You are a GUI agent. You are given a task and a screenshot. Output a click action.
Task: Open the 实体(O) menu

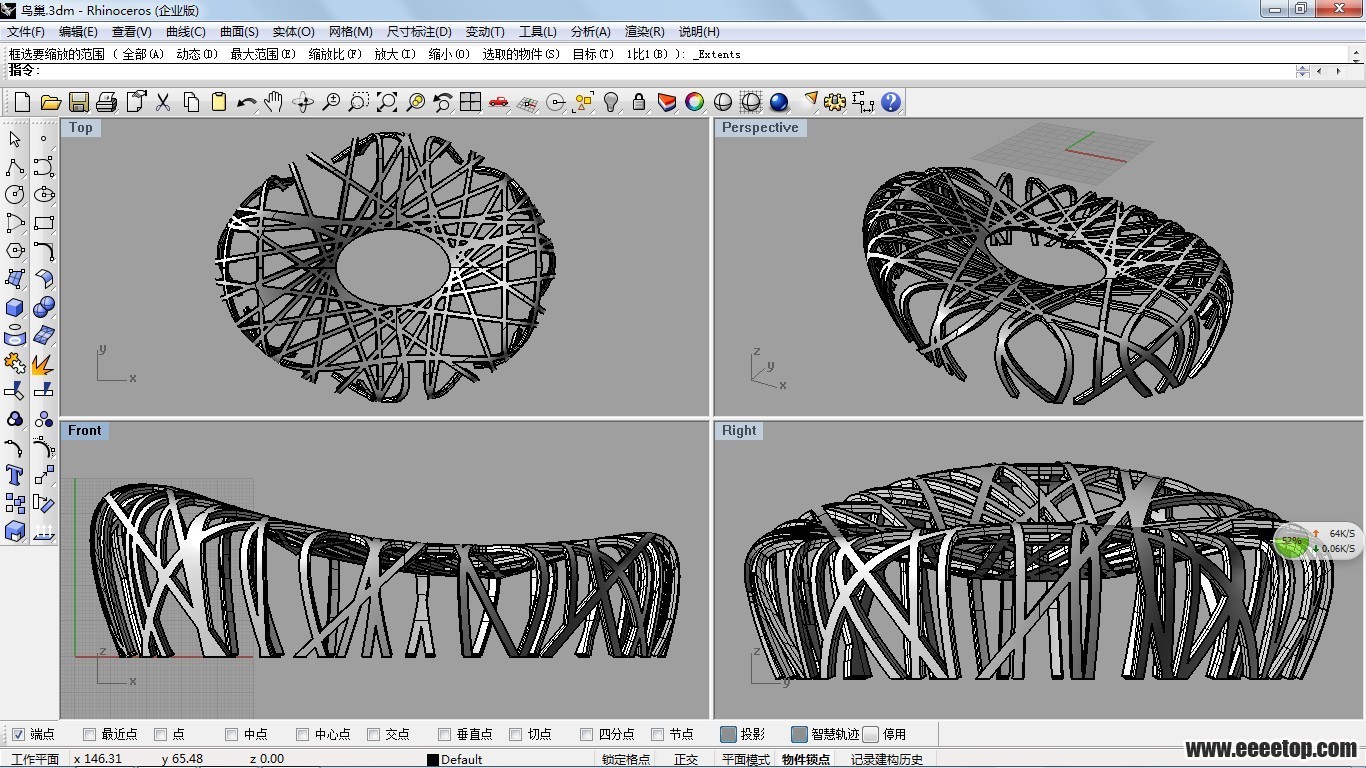[294, 32]
